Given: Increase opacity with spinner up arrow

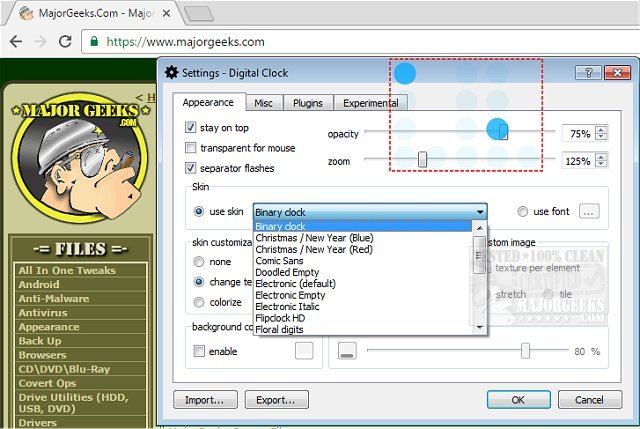Looking at the screenshot, I should (x=601, y=129).
